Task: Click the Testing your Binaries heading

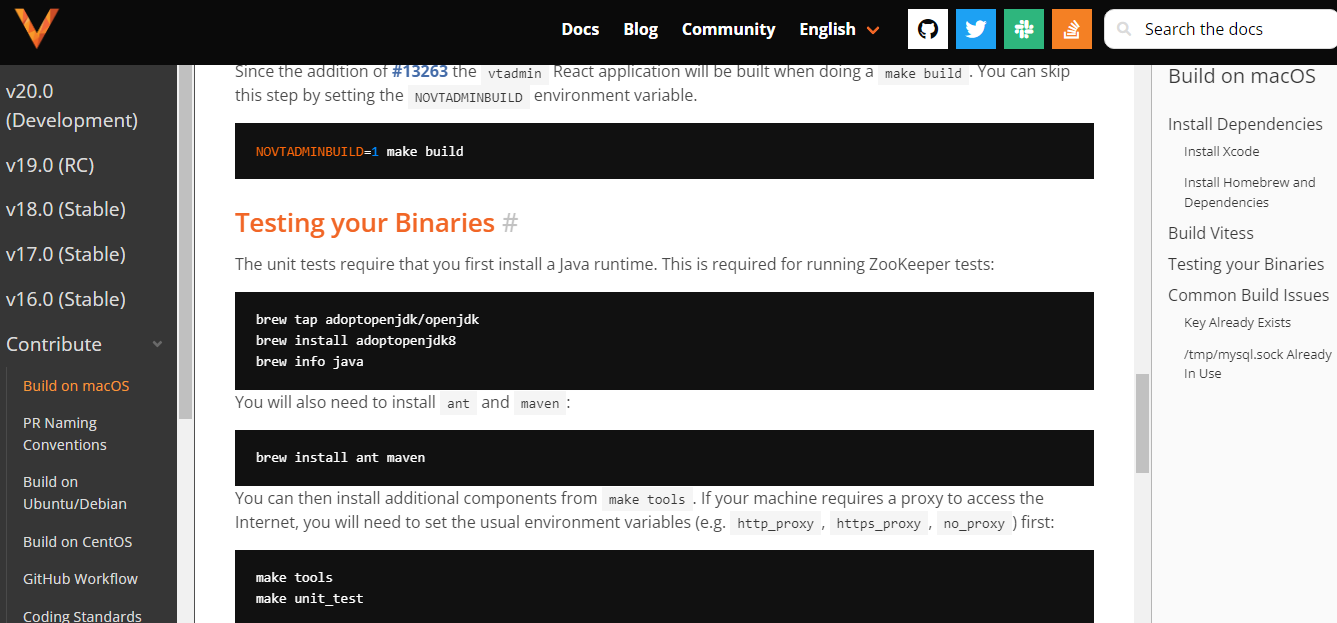Action: tap(365, 222)
